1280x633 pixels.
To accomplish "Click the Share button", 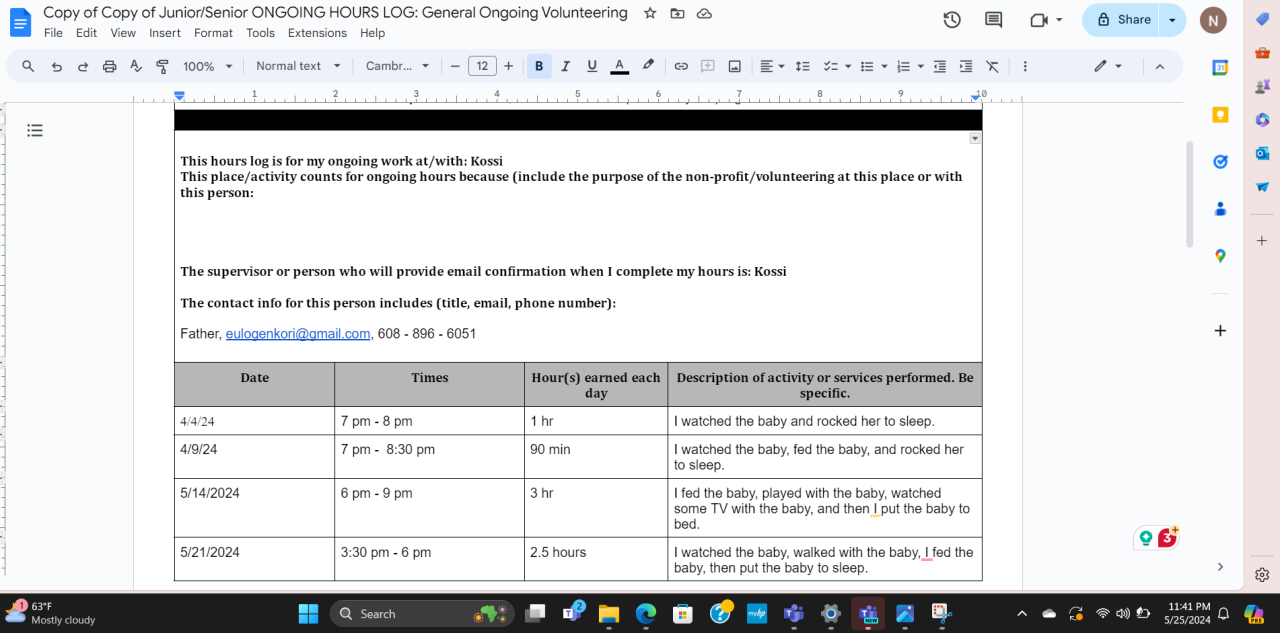I will tap(1122, 20).
